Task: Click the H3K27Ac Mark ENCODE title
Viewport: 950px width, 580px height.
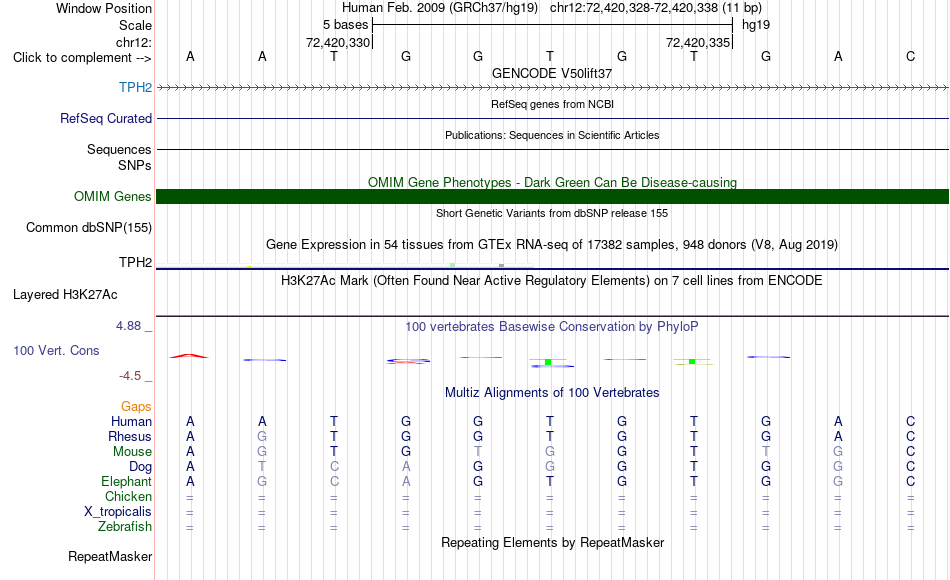Action: click(552, 281)
